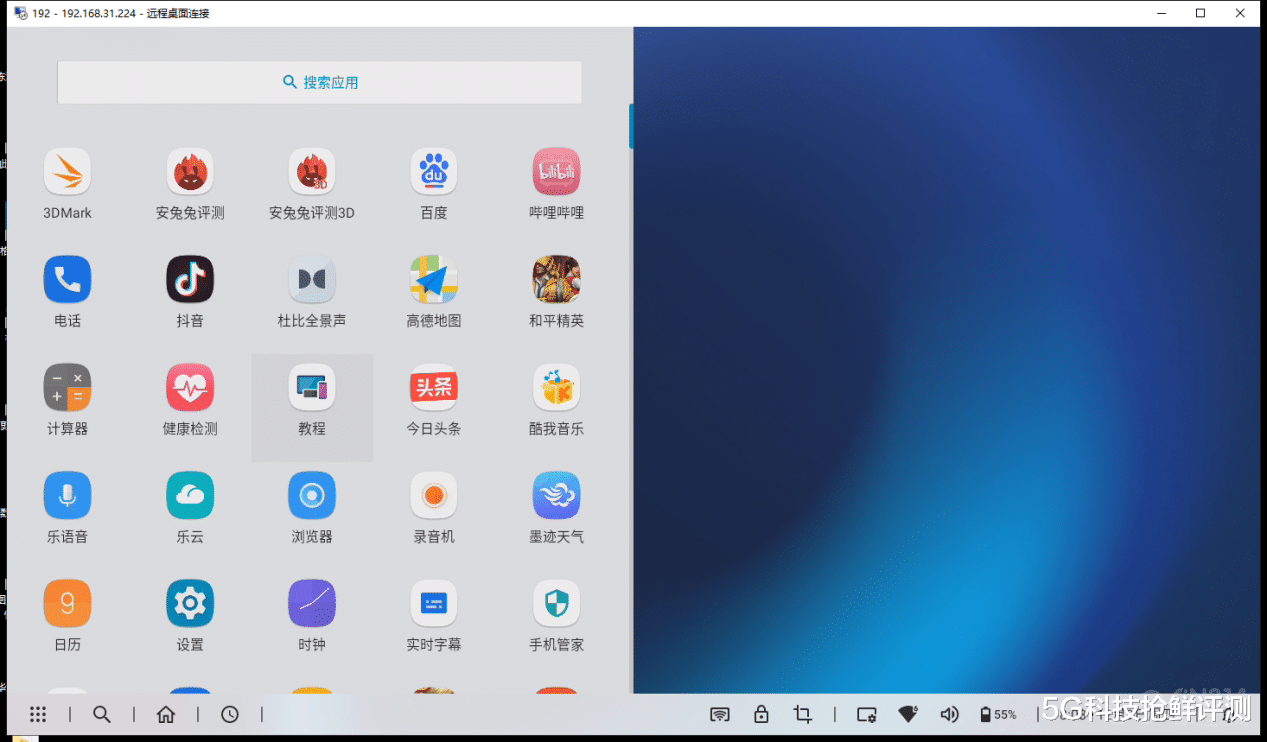This screenshot has width=1267, height=742.
Task: Toggle the rotation lock padlock icon
Action: tap(761, 714)
